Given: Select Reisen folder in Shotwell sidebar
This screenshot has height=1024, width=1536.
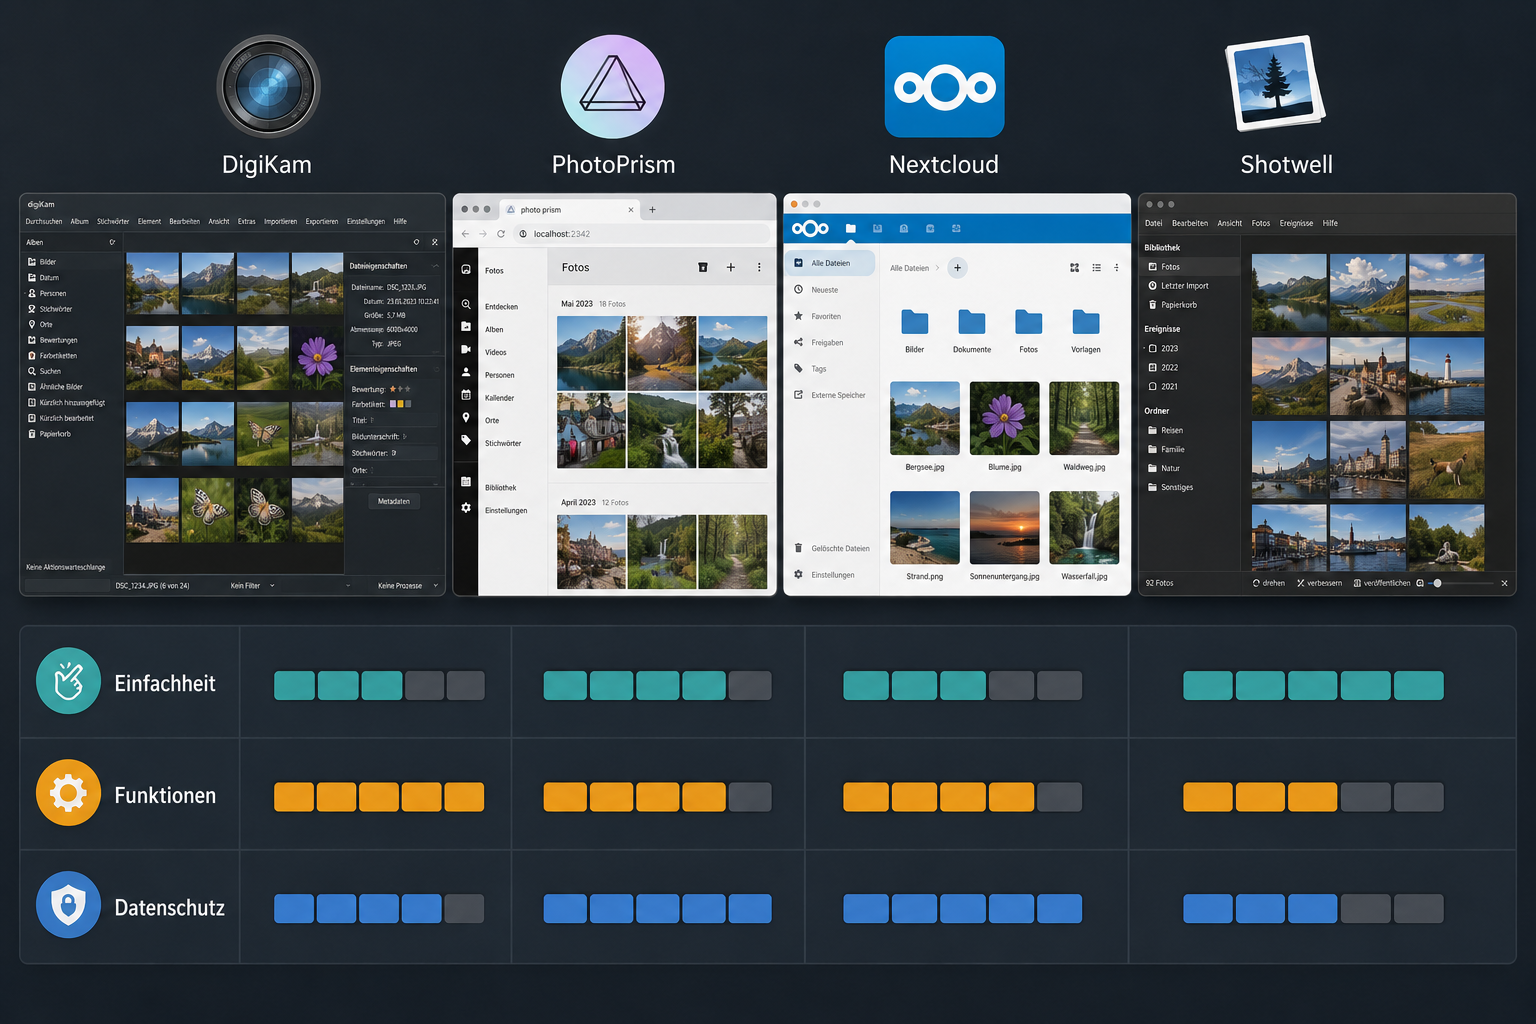Looking at the screenshot, I should [x=1165, y=430].
